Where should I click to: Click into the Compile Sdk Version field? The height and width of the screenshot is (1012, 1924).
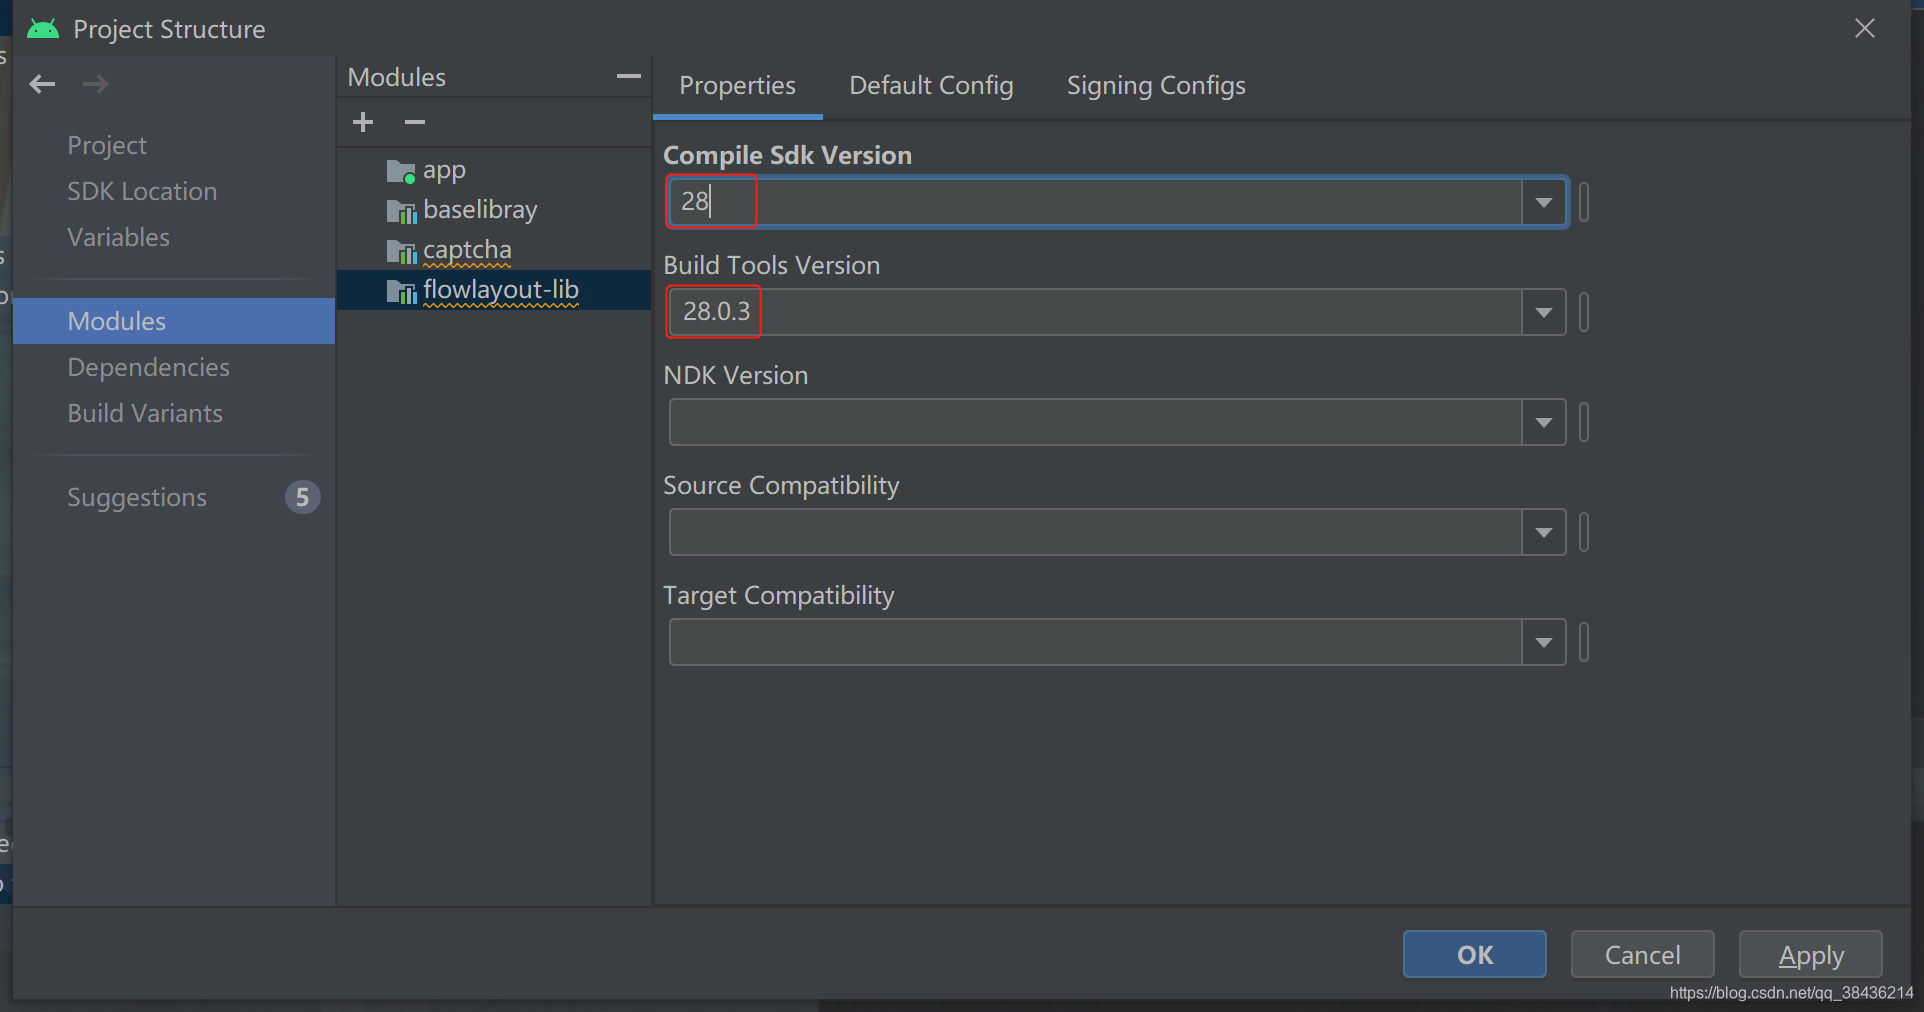pos(1095,202)
